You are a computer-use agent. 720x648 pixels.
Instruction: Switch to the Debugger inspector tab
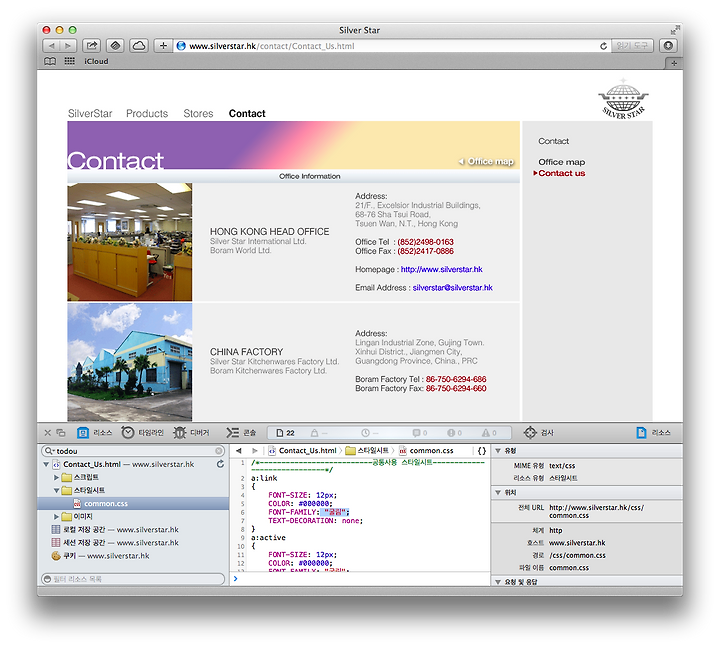191,433
